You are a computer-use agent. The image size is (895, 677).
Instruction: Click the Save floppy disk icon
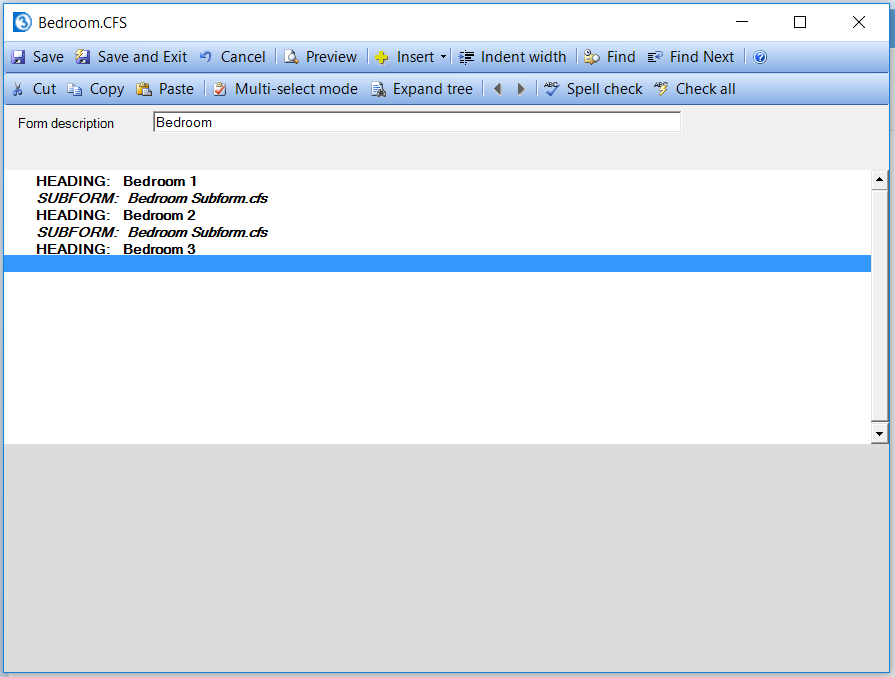pyautogui.click(x=18, y=57)
